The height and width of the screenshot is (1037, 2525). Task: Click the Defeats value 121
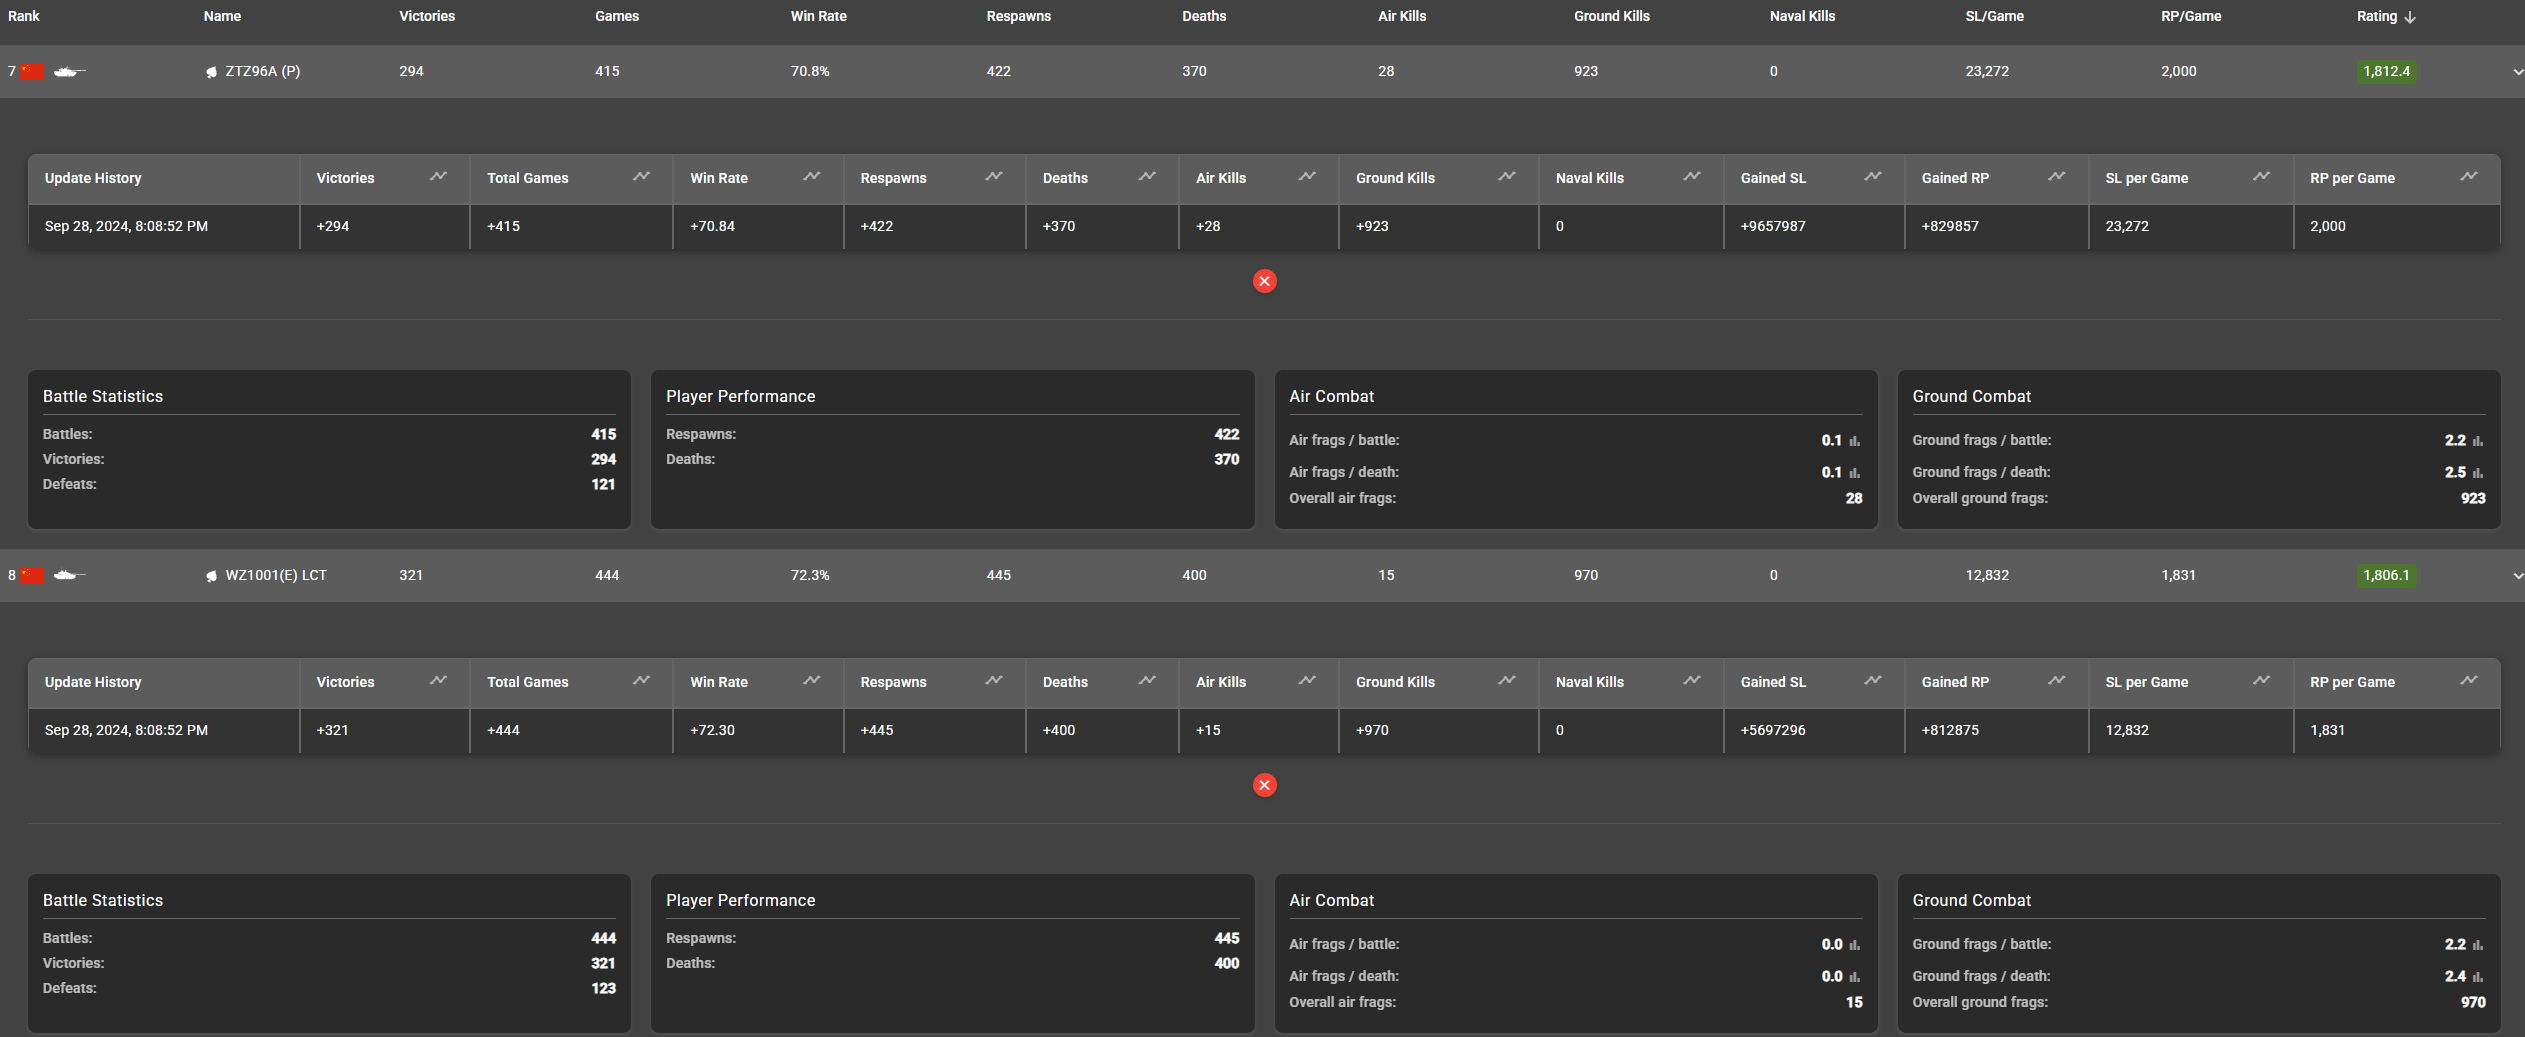click(603, 484)
